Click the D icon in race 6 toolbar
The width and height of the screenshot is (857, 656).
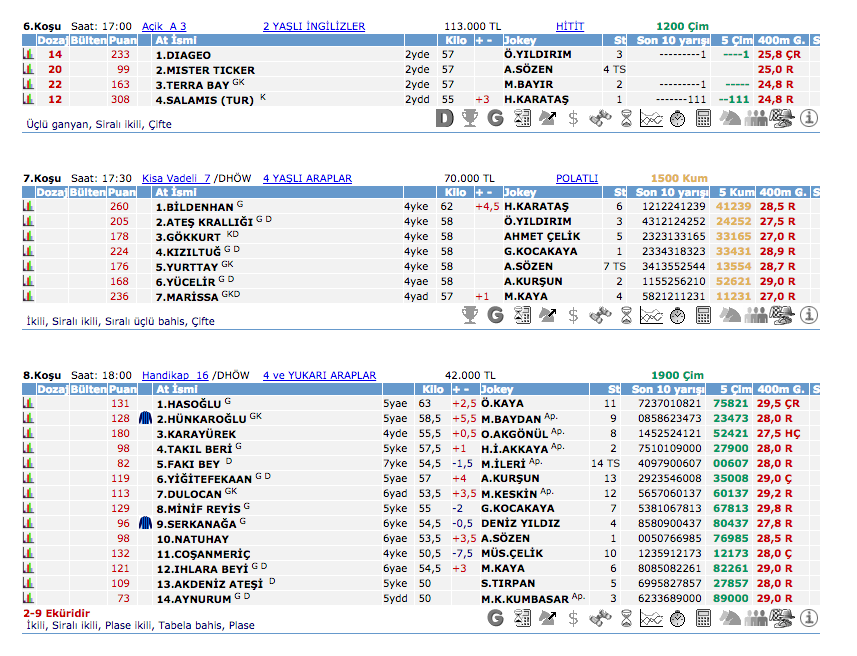click(445, 118)
